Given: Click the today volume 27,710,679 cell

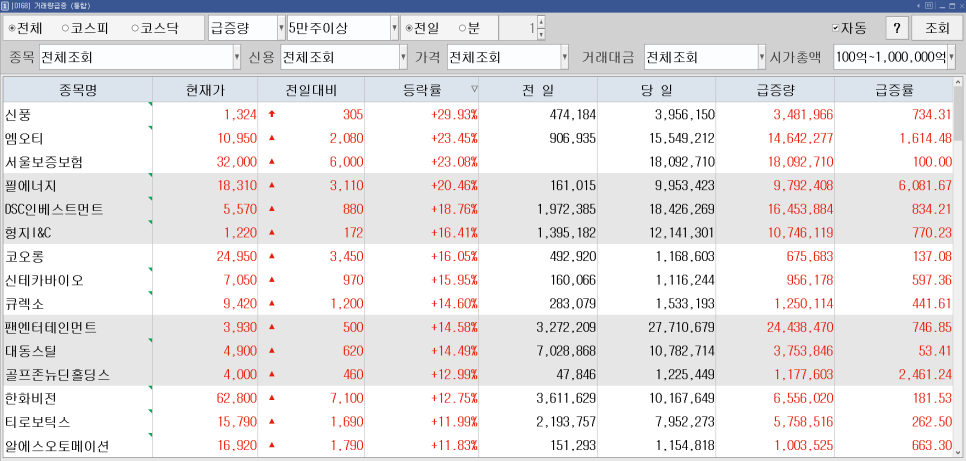Looking at the screenshot, I should (656, 327).
